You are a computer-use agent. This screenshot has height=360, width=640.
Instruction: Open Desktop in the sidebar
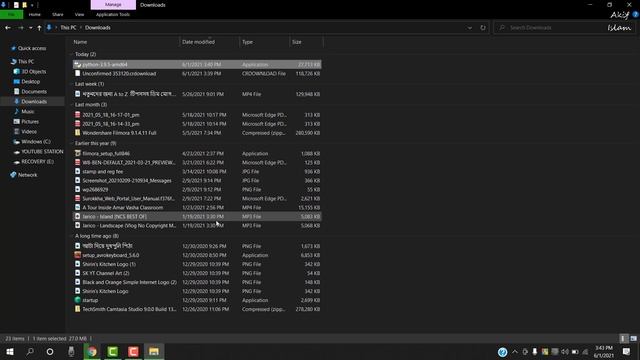coord(31,82)
